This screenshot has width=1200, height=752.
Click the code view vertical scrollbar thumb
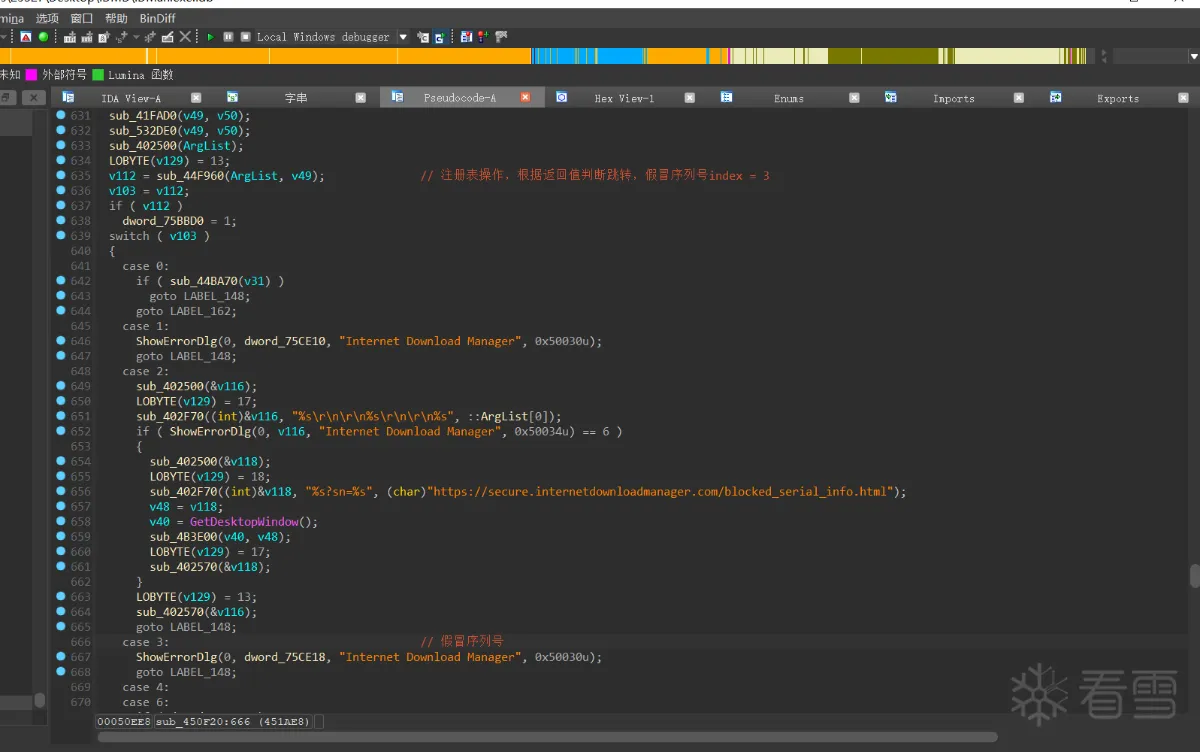(x=1194, y=576)
